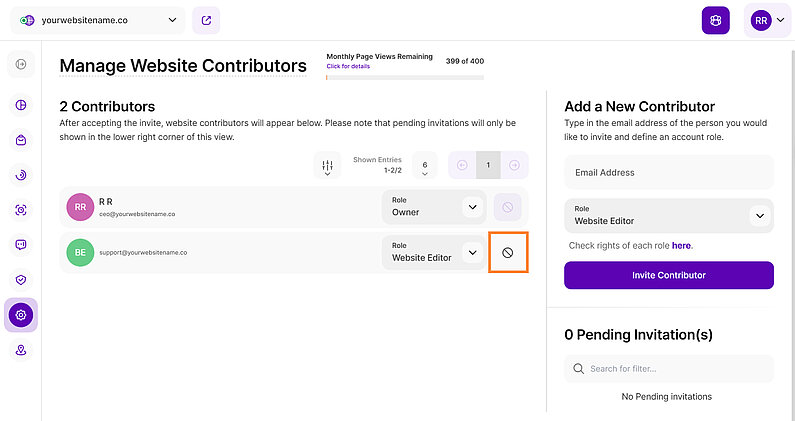Screen dimensions: 795x421
Task: Click the location pin icon in sidebar
Action: (20, 350)
